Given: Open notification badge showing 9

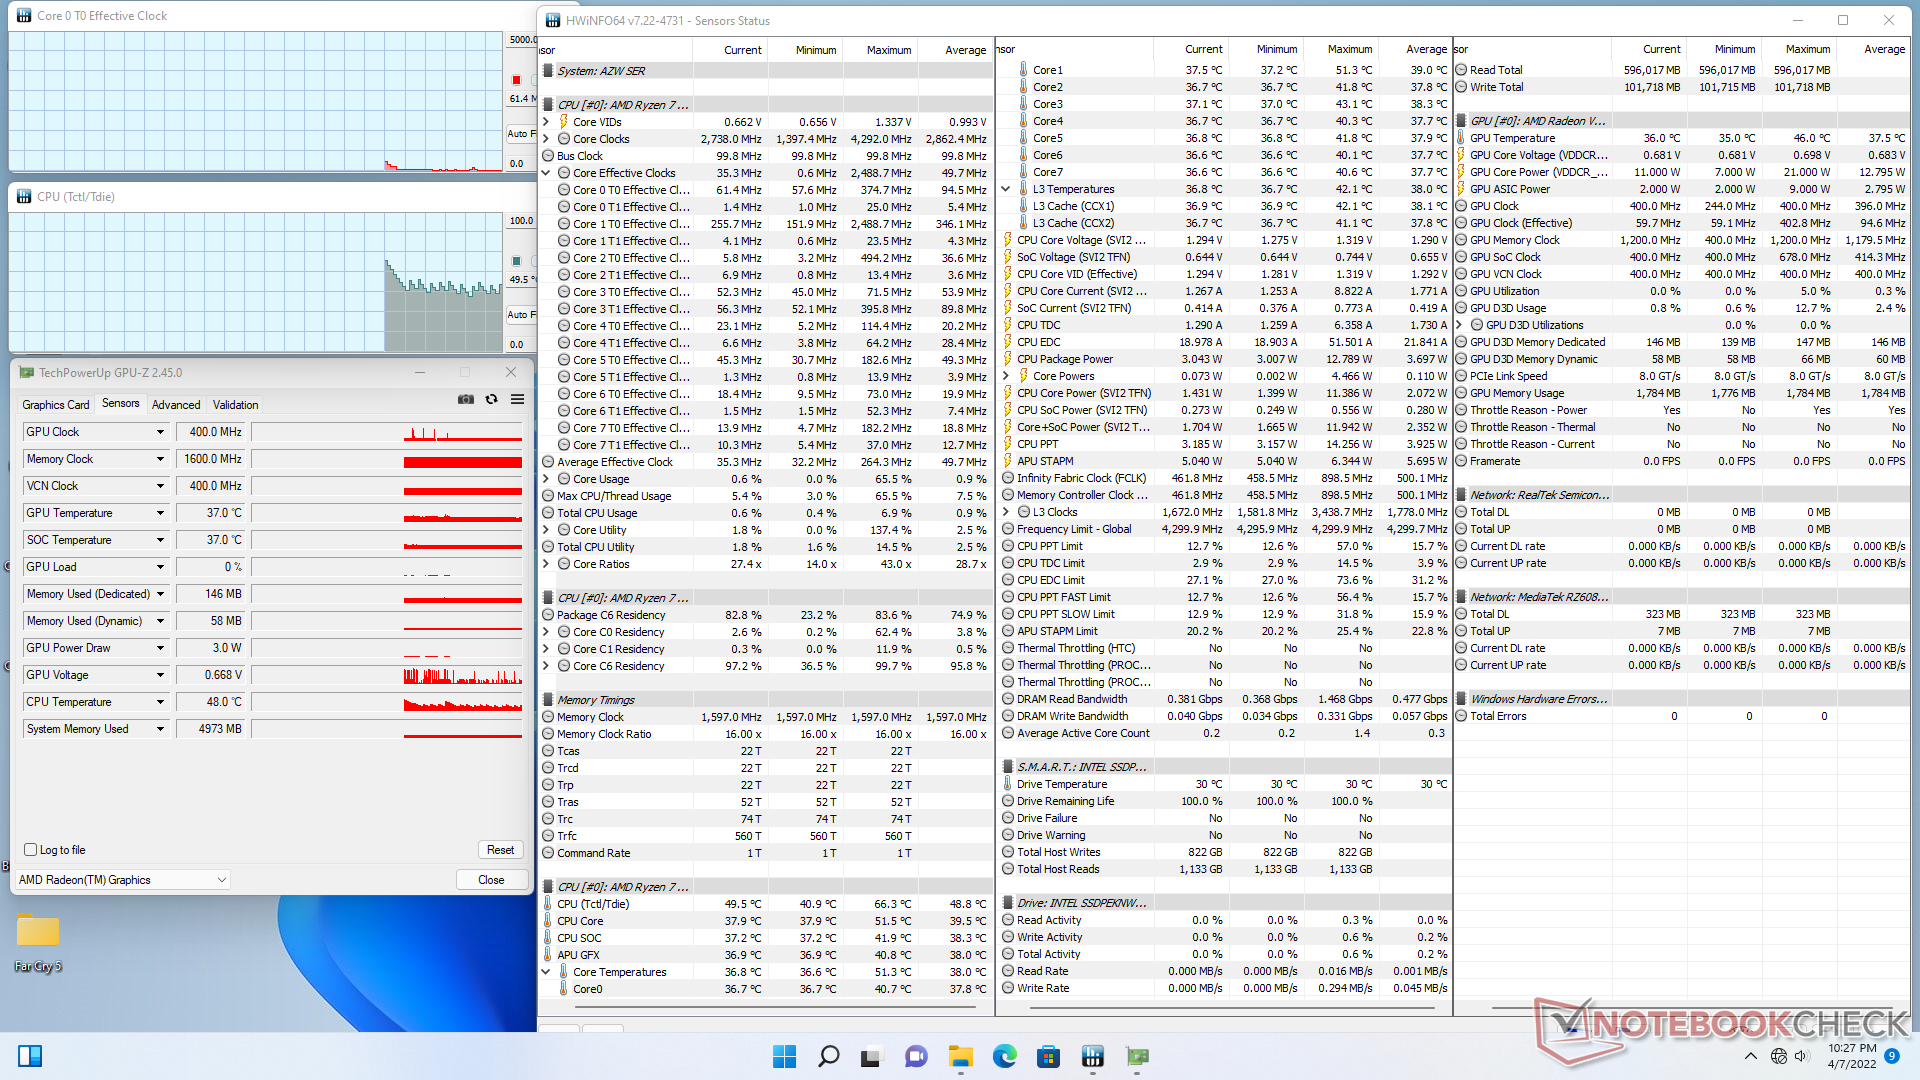Looking at the screenshot, I should tap(1892, 1056).
